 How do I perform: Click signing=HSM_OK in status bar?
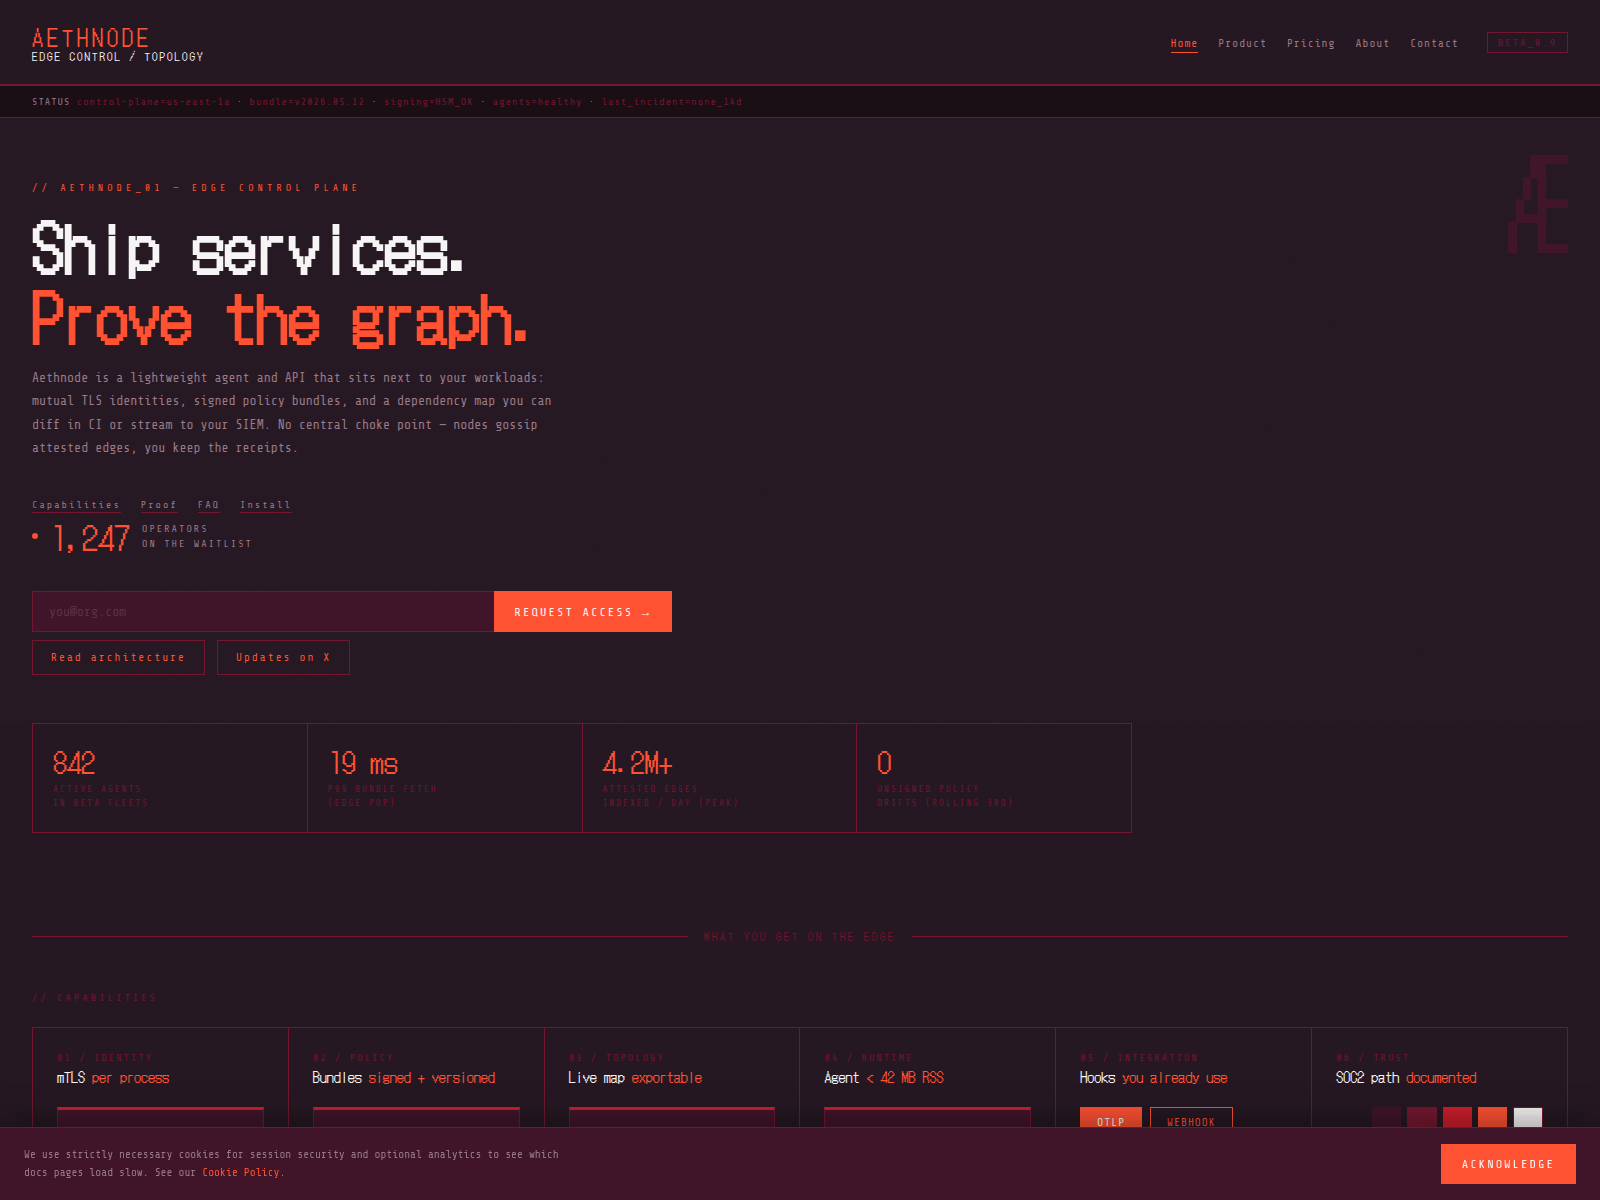tap(428, 102)
